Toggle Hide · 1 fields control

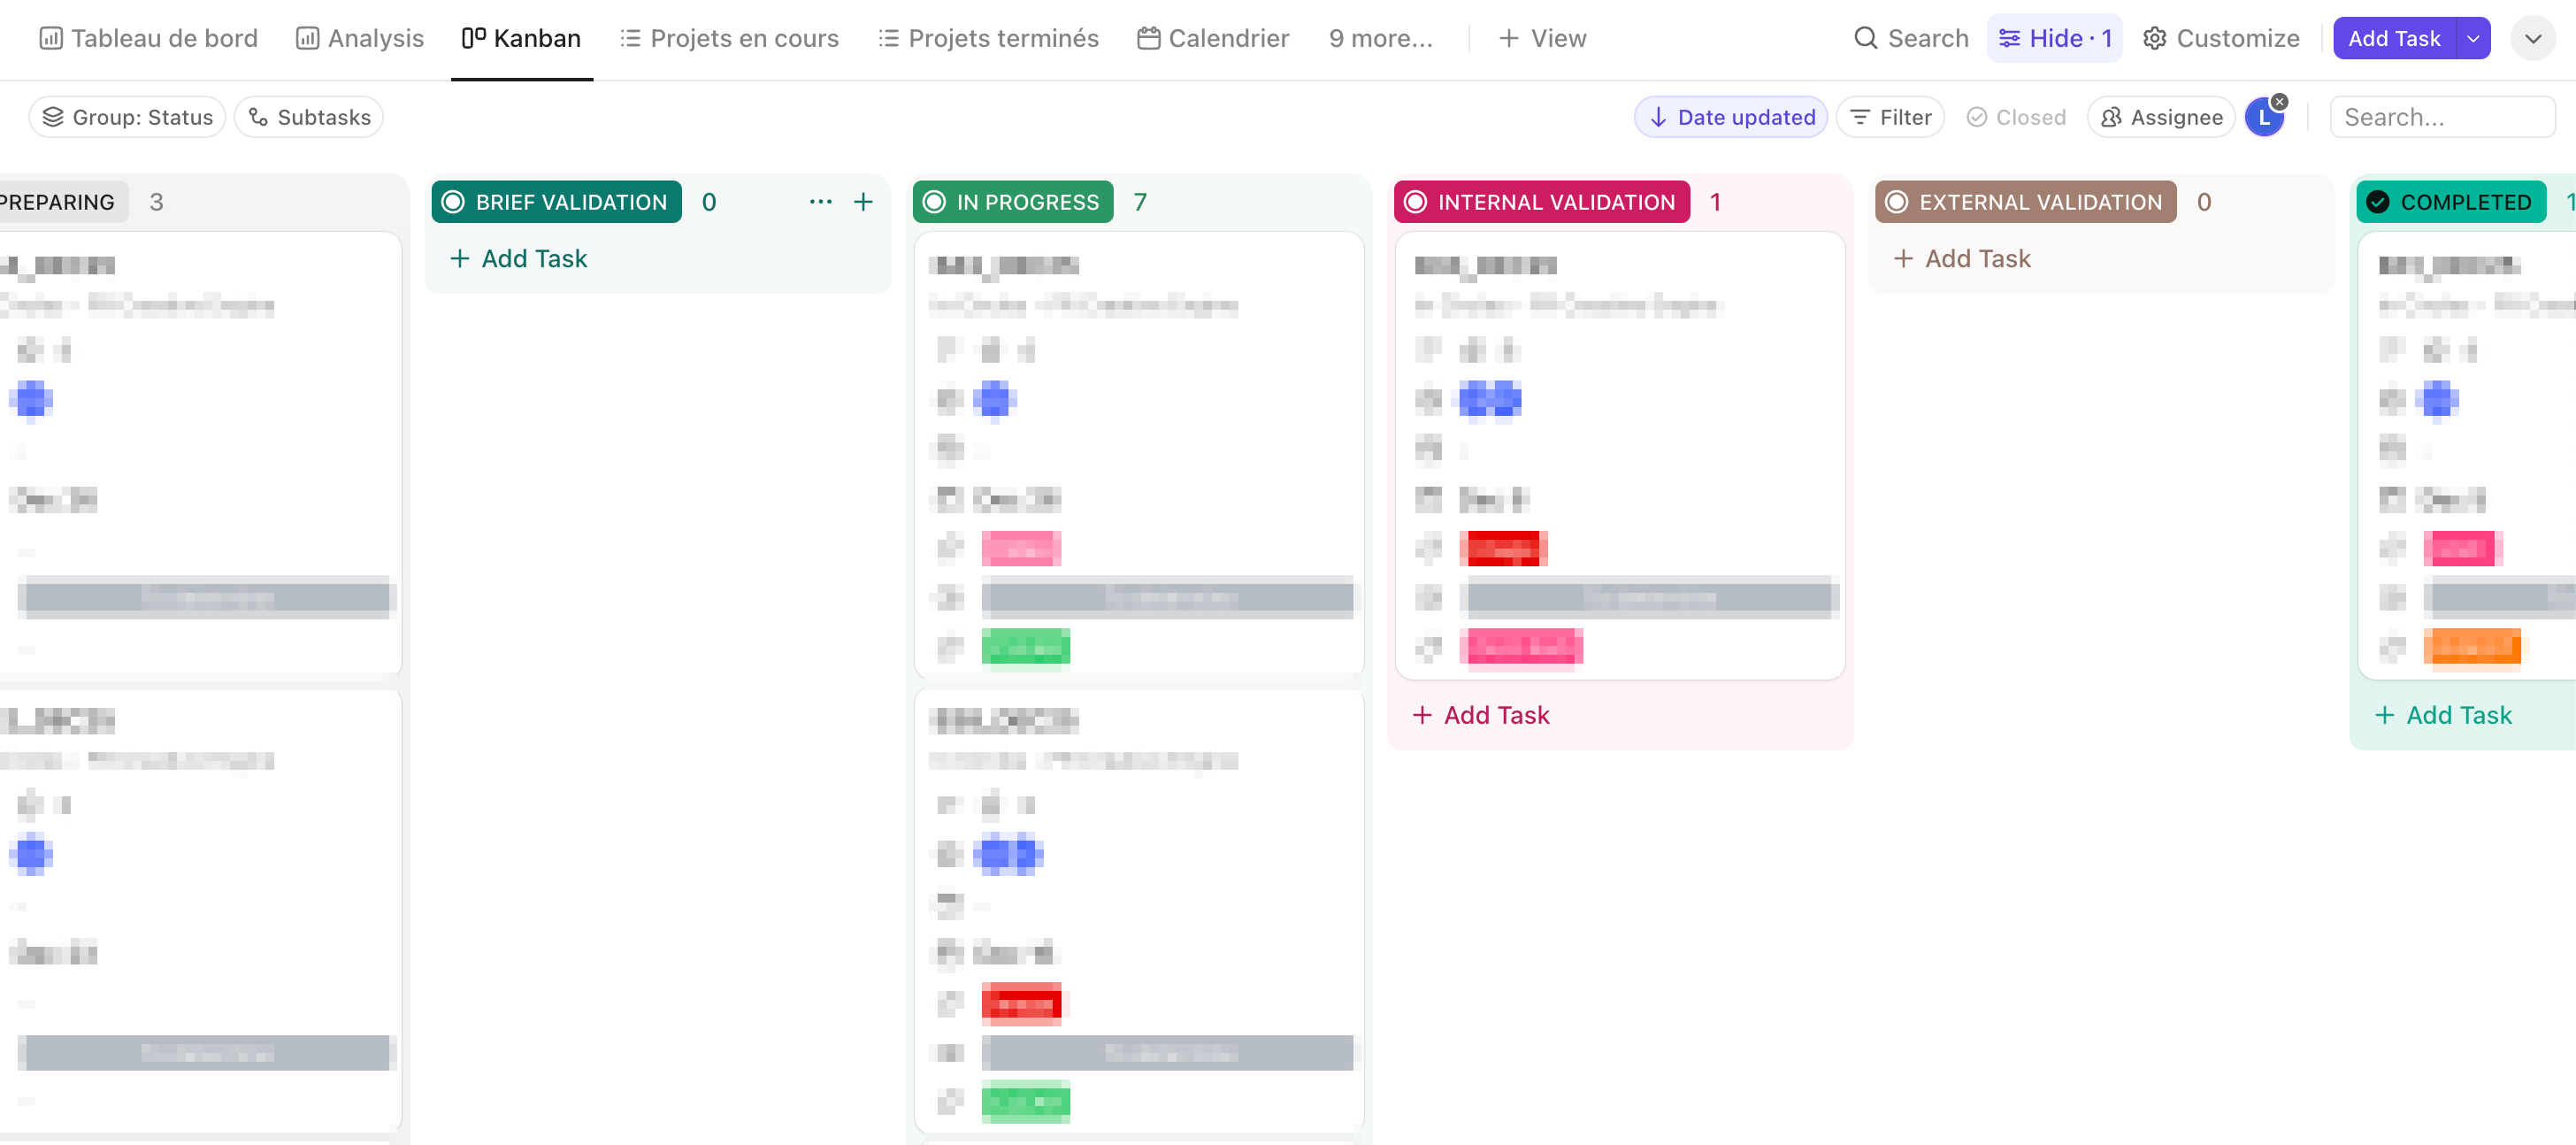(2054, 38)
